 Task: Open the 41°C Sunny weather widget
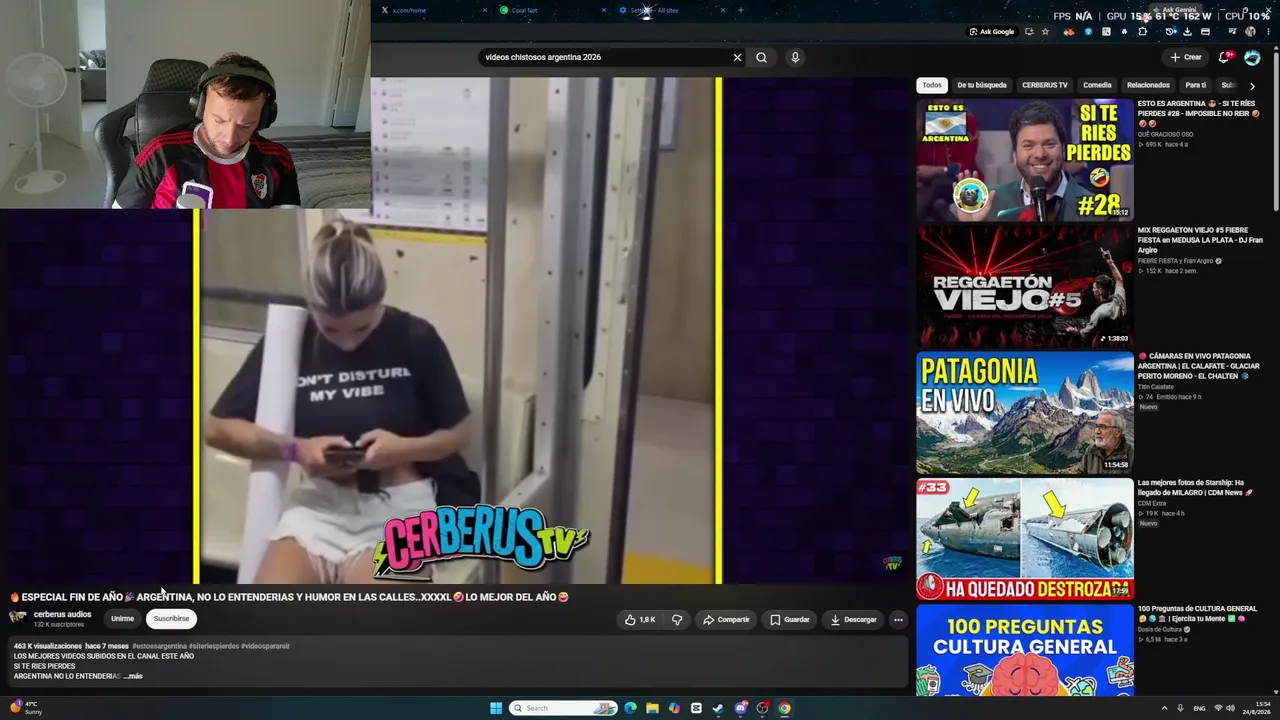26,708
